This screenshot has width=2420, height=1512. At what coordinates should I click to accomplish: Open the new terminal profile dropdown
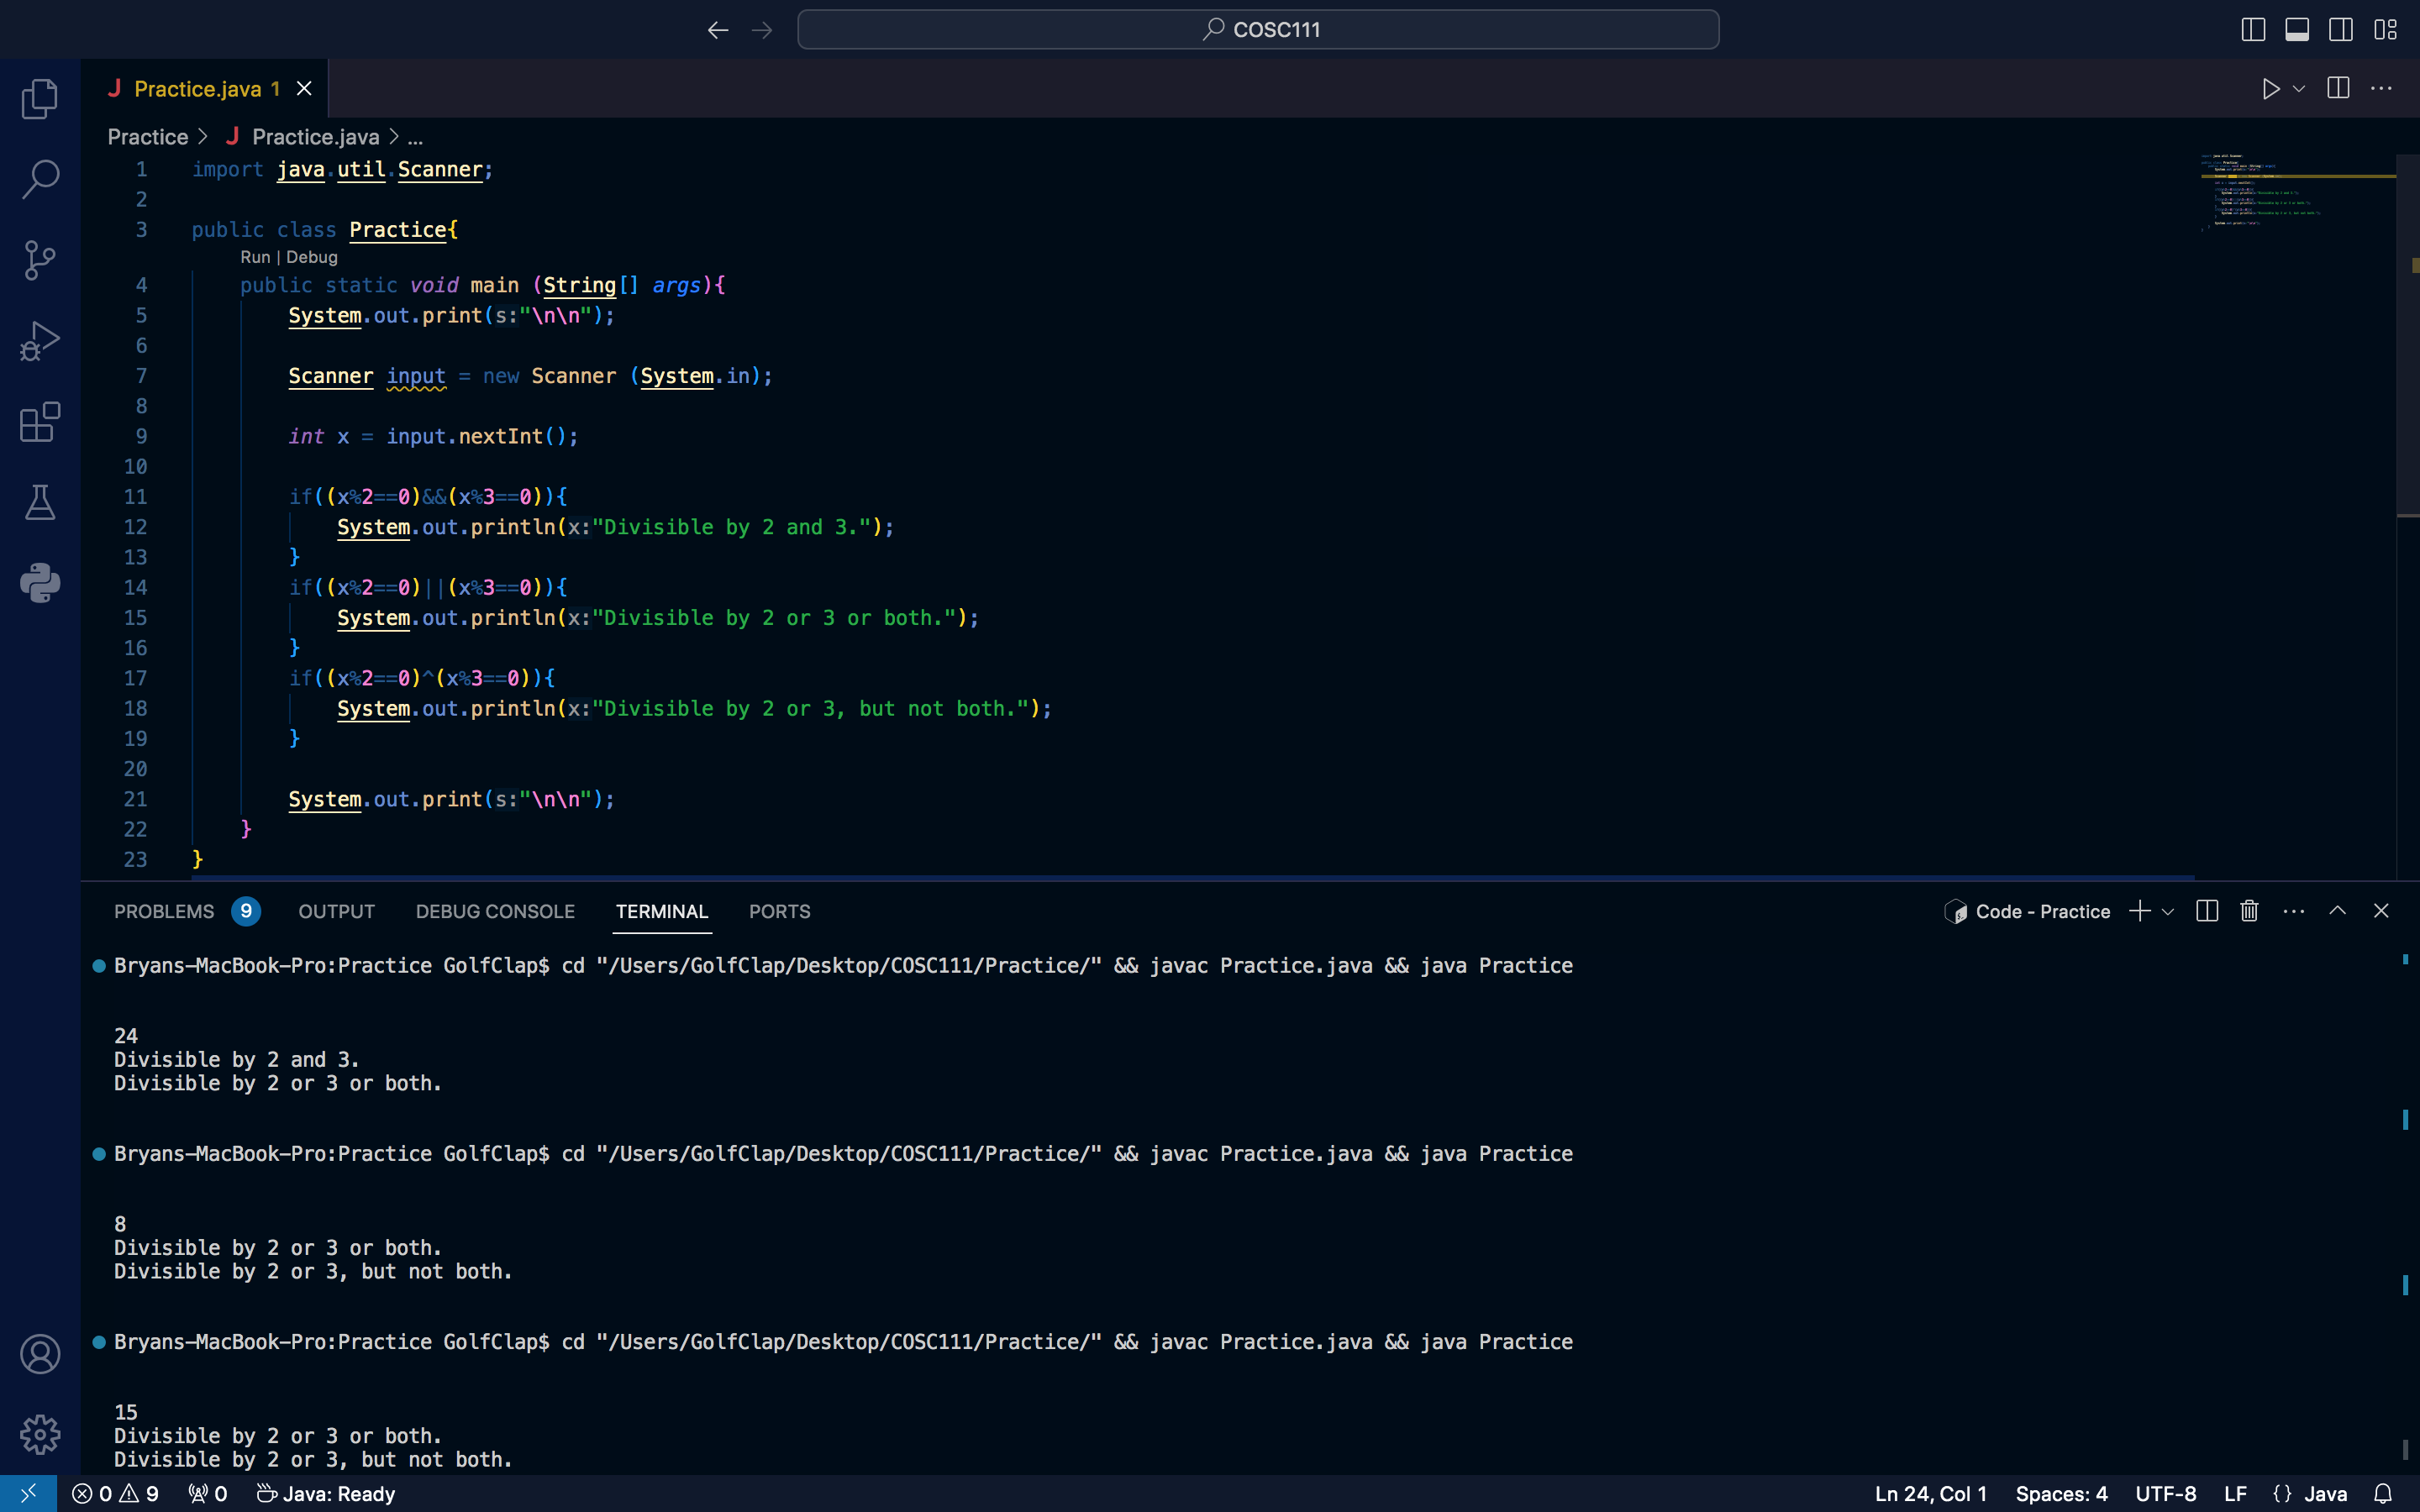point(2167,912)
